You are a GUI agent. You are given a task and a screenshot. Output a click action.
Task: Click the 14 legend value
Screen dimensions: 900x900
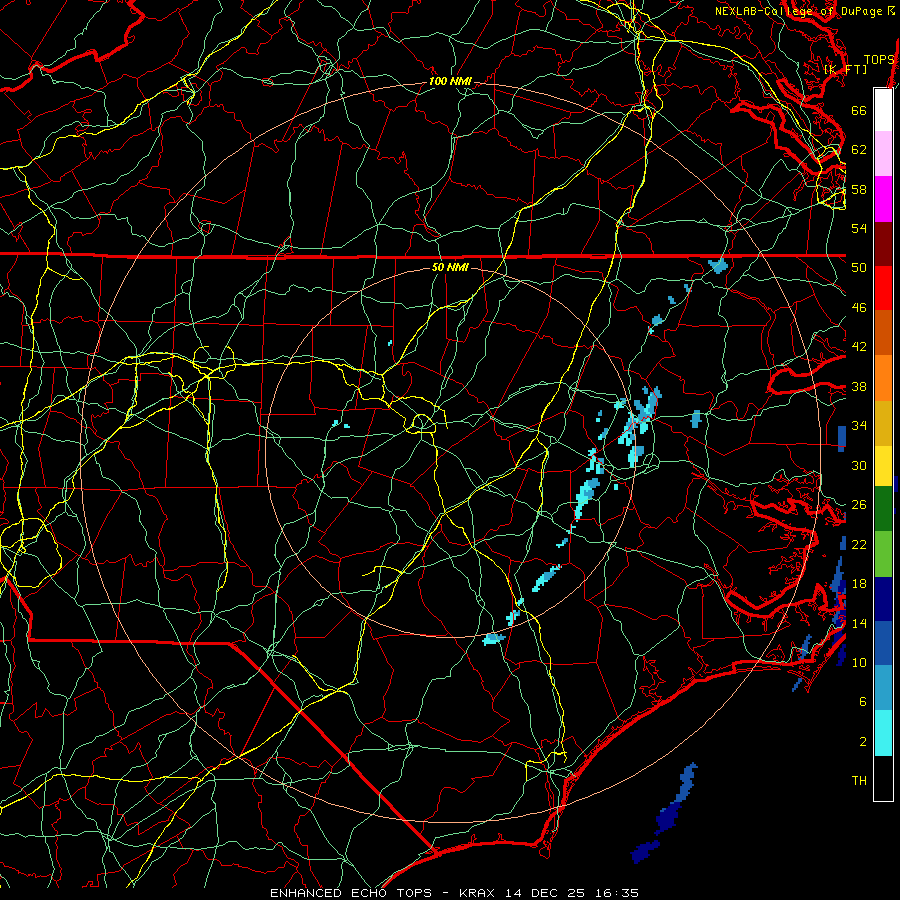859,623
